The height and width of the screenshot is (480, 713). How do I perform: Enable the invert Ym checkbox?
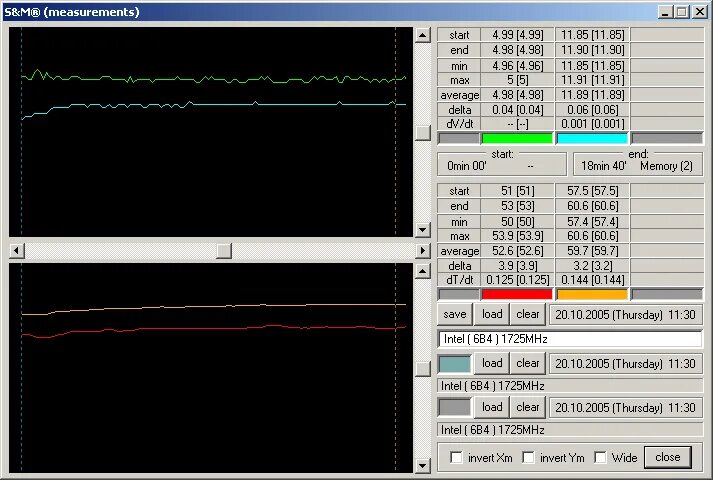click(528, 457)
